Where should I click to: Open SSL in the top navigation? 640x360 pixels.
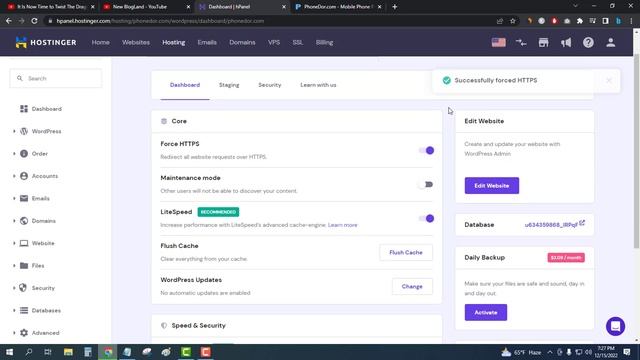click(x=298, y=42)
